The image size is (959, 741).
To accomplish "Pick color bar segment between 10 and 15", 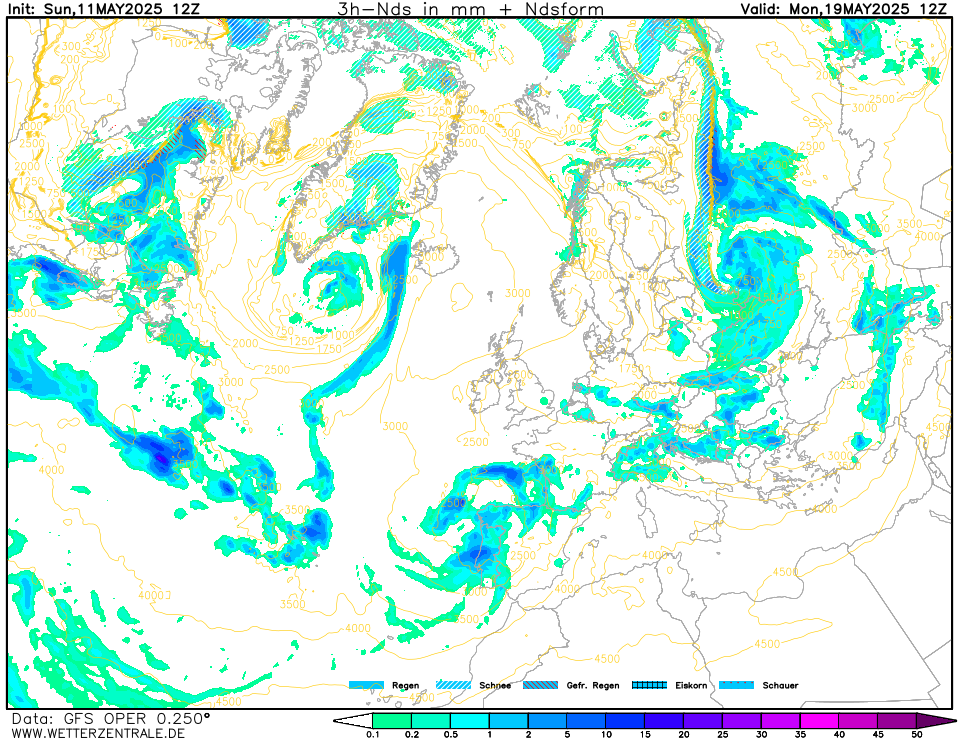I will click(626, 721).
